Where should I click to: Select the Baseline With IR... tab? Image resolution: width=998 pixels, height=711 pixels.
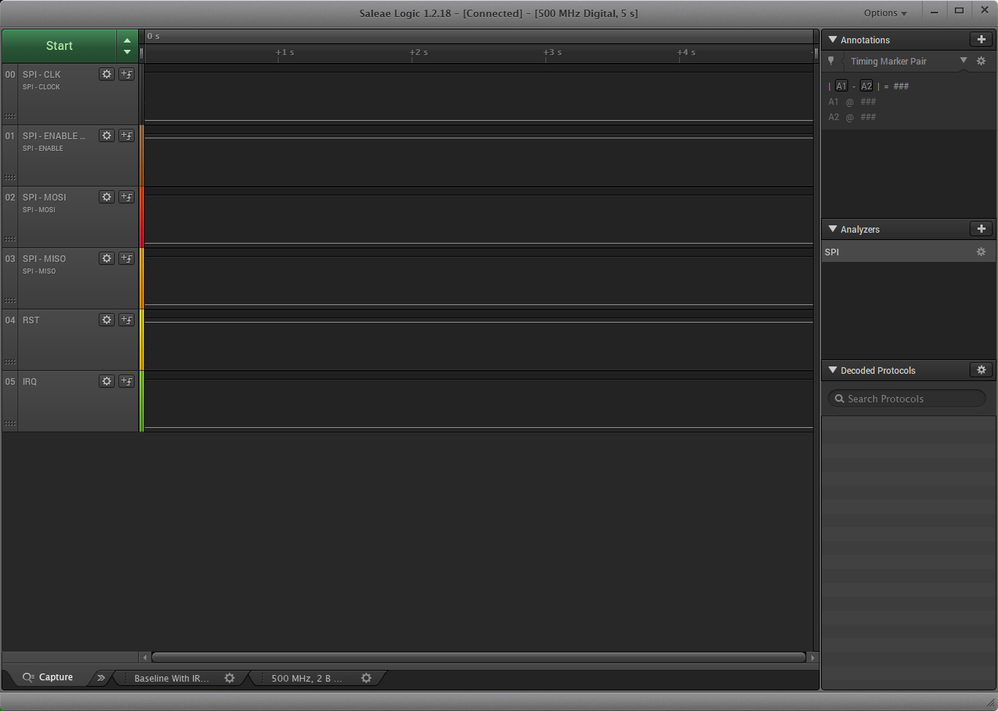pyautogui.click(x=171, y=679)
